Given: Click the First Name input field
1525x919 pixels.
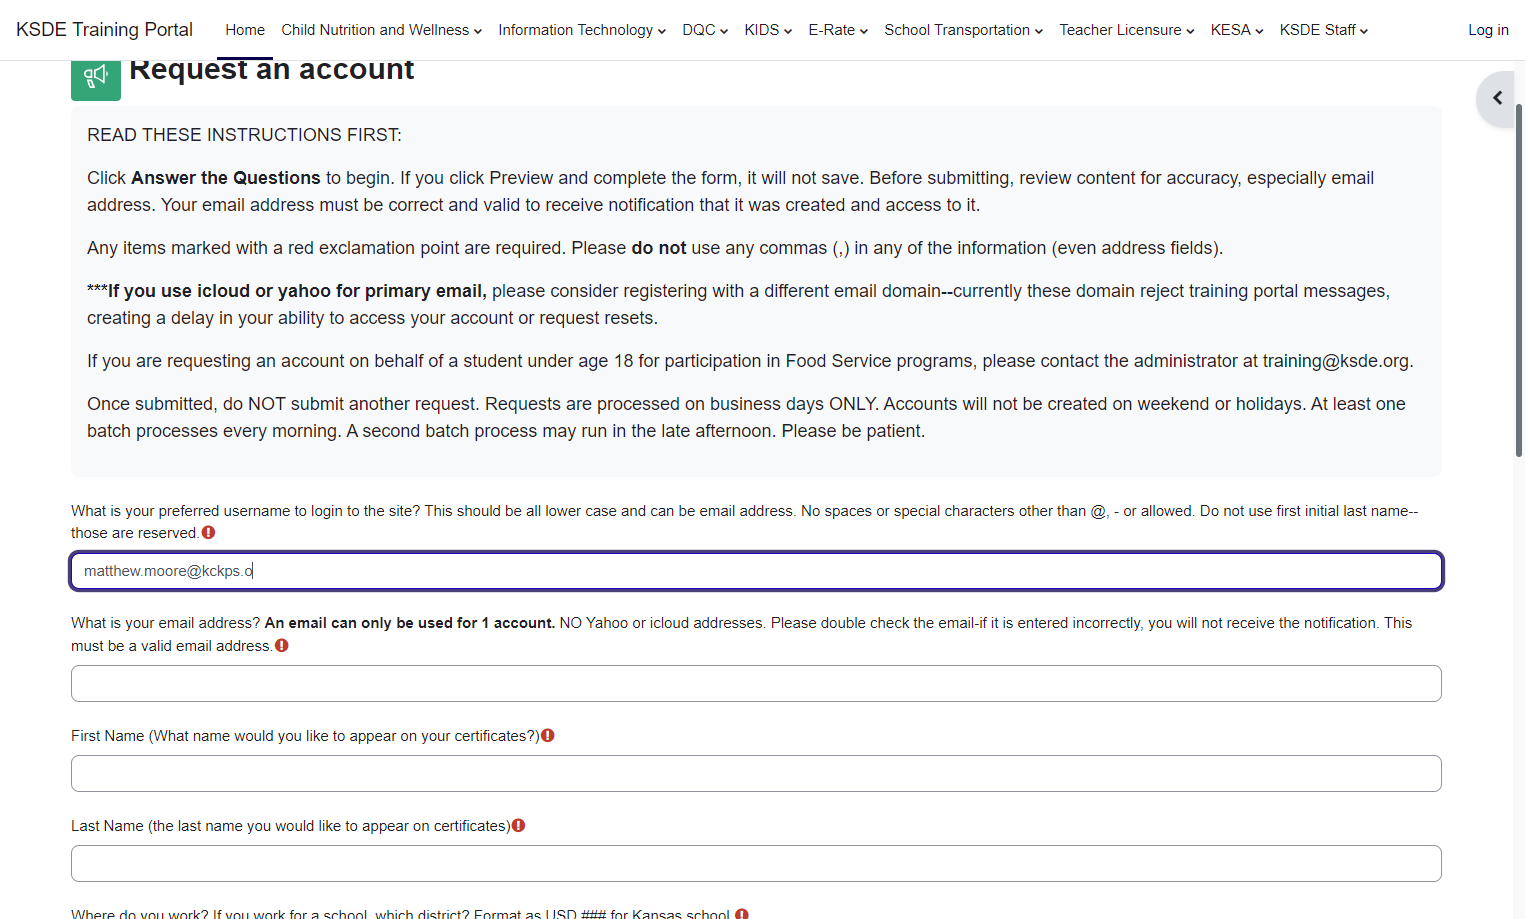Looking at the screenshot, I should click(x=756, y=774).
